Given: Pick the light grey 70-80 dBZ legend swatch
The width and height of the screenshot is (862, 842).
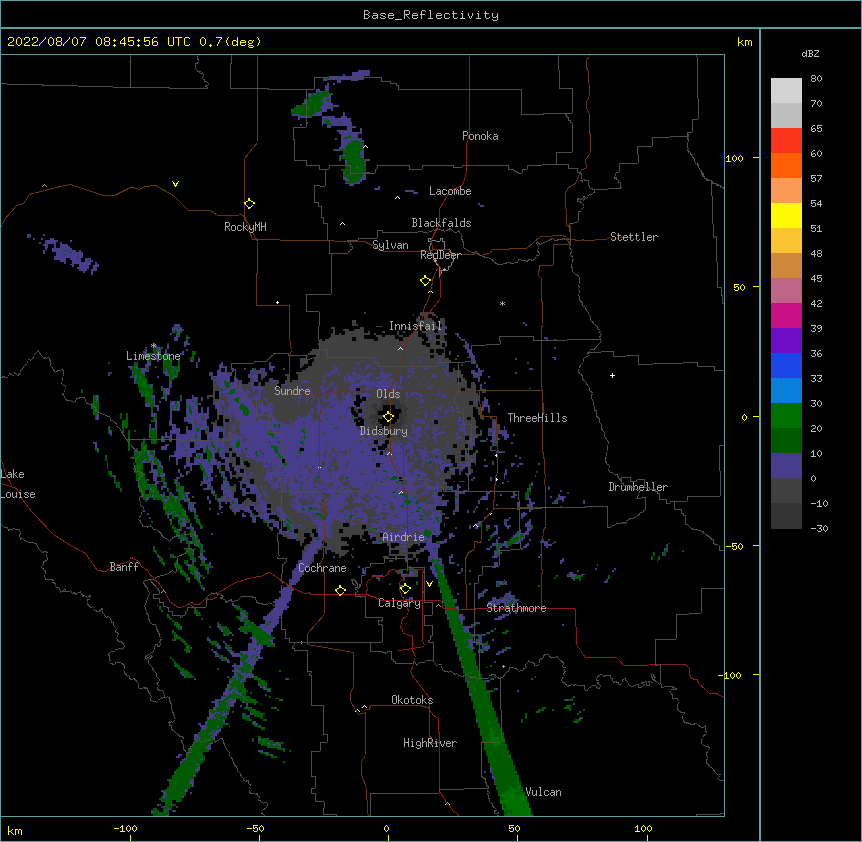Looking at the screenshot, I should click(786, 91).
